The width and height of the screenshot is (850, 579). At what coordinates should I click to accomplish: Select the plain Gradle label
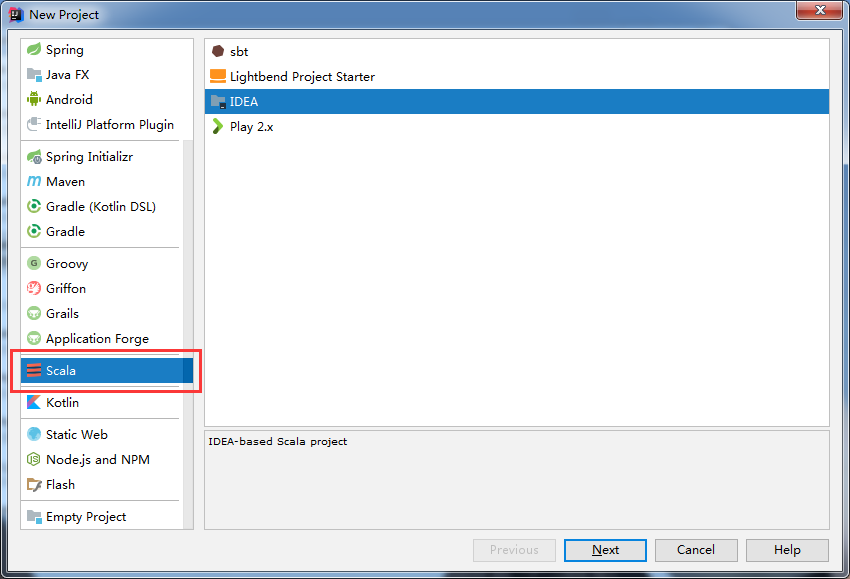65,231
